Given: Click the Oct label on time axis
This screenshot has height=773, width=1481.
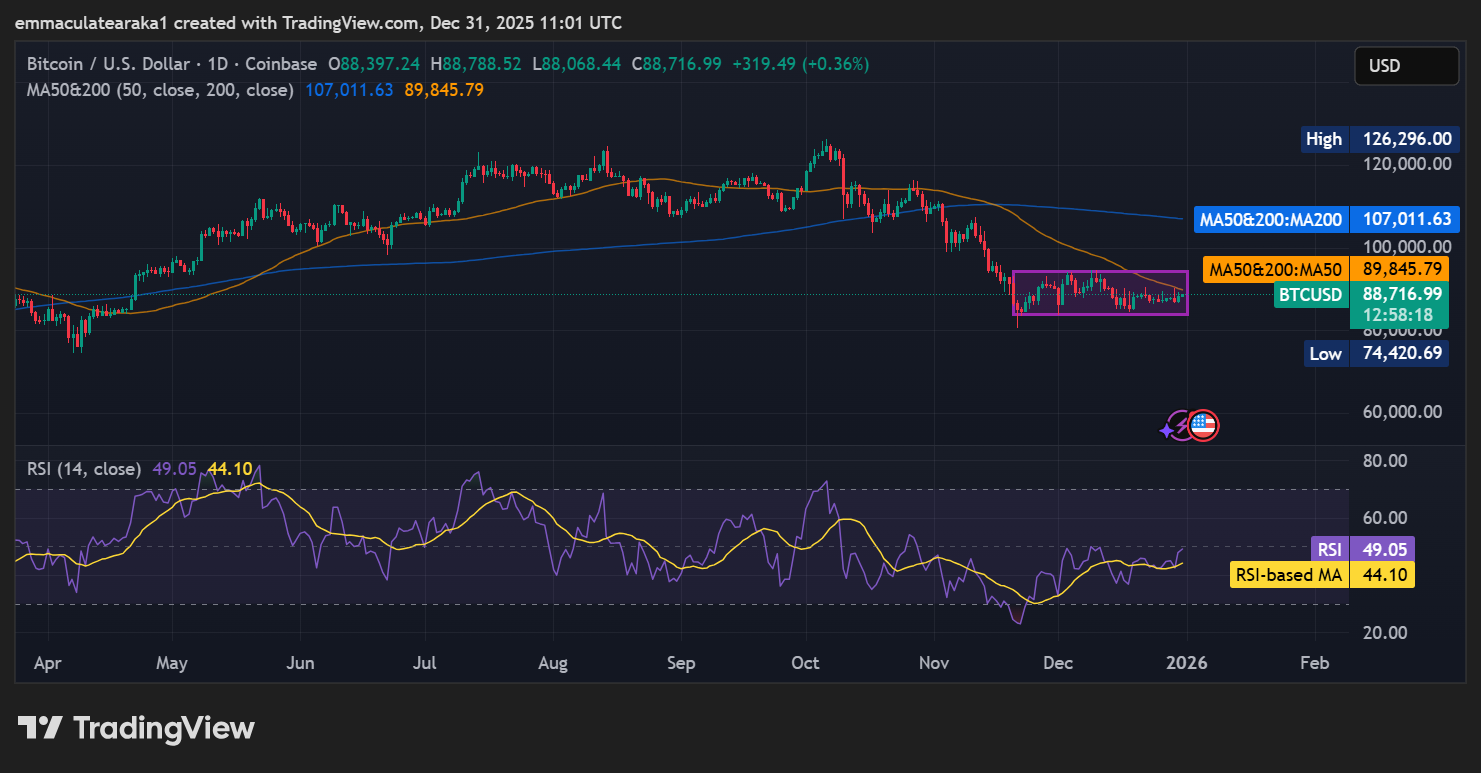Looking at the screenshot, I should (x=805, y=663).
